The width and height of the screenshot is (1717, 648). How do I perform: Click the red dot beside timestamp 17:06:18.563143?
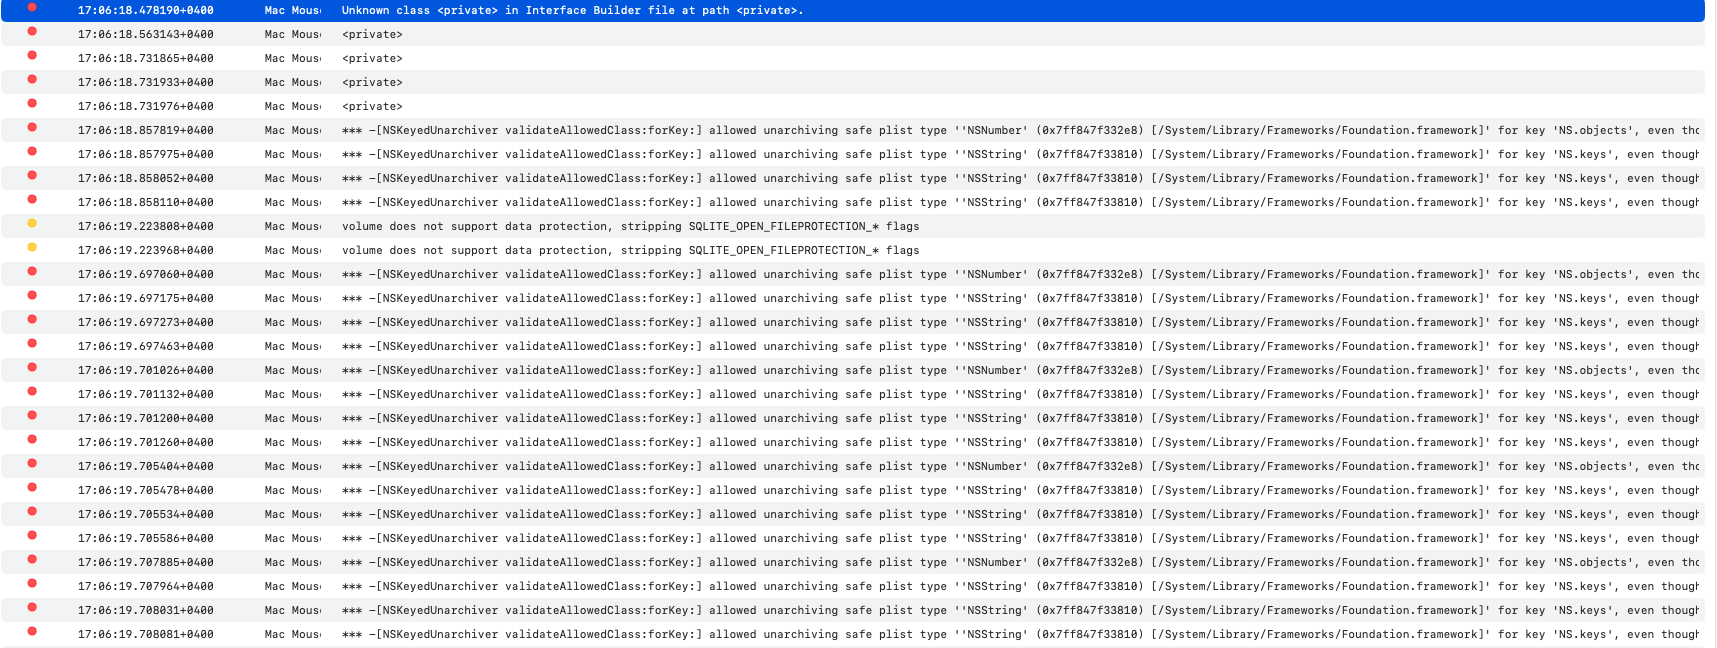tap(32, 31)
